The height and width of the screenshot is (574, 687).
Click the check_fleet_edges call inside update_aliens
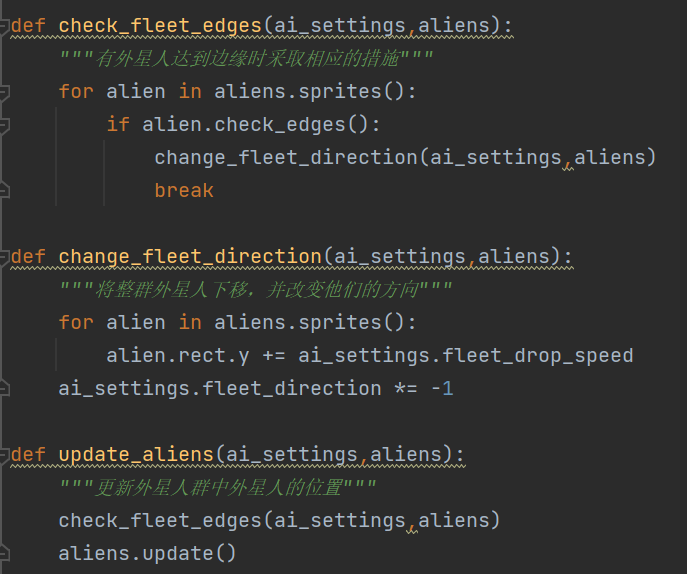(x=160, y=521)
